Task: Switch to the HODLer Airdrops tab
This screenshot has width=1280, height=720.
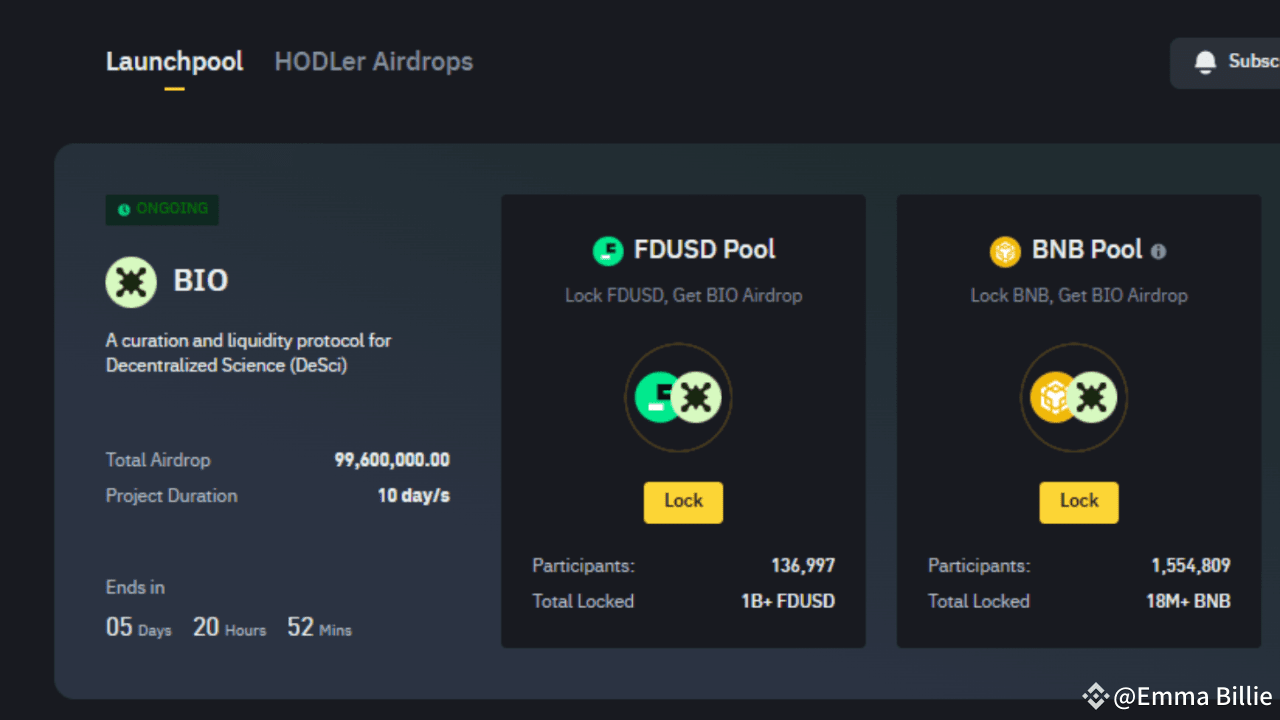Action: (373, 61)
